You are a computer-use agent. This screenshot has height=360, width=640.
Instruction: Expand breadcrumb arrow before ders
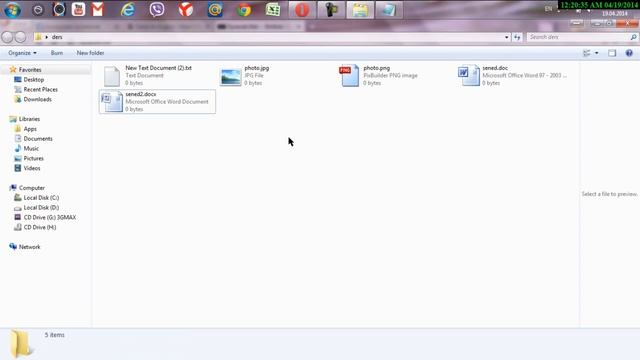click(47, 37)
